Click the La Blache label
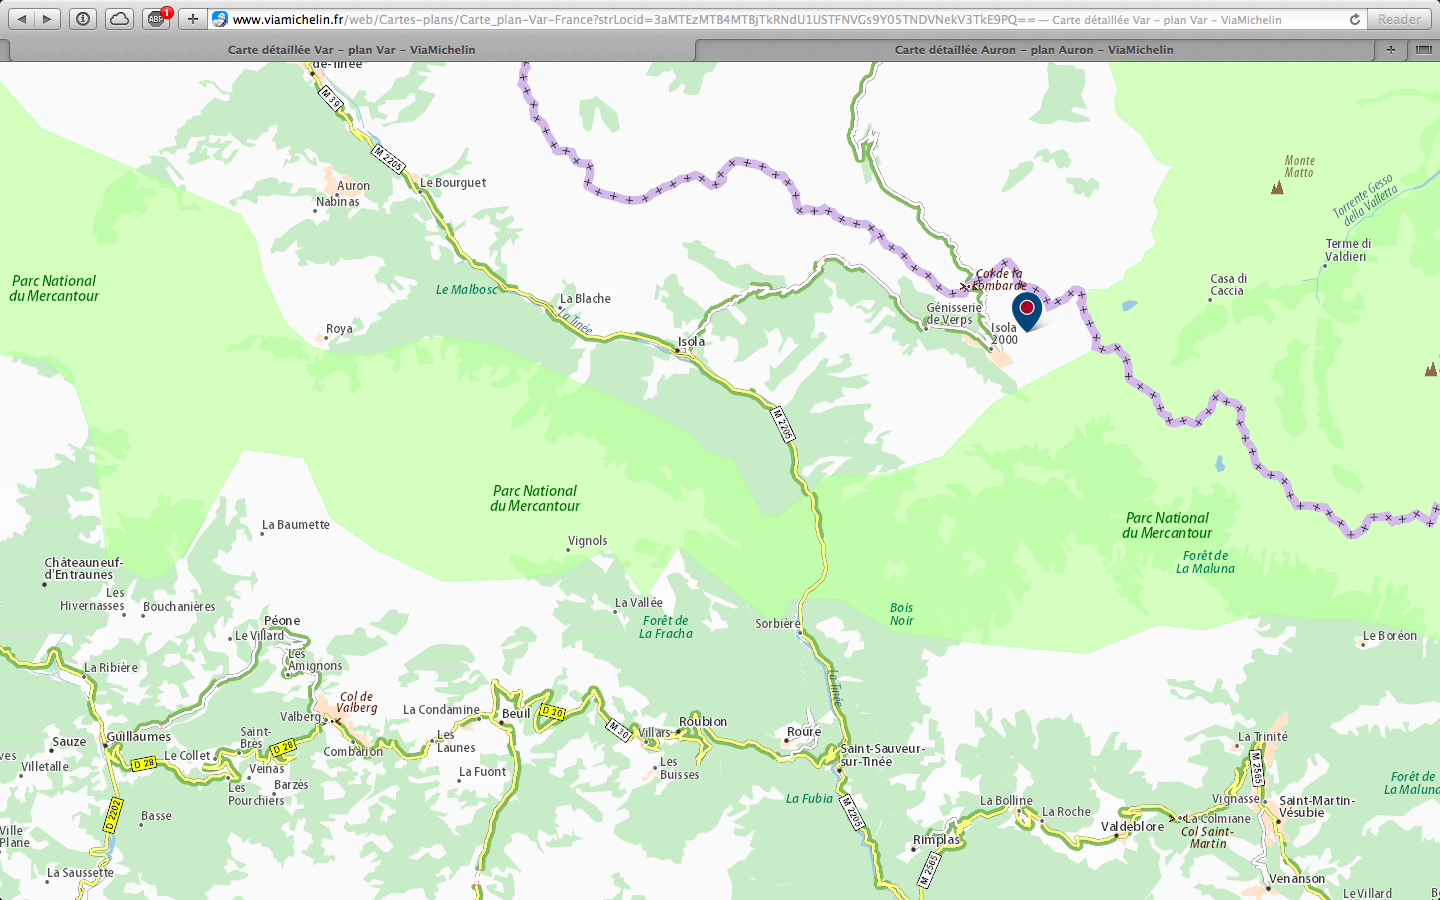 pyautogui.click(x=585, y=299)
